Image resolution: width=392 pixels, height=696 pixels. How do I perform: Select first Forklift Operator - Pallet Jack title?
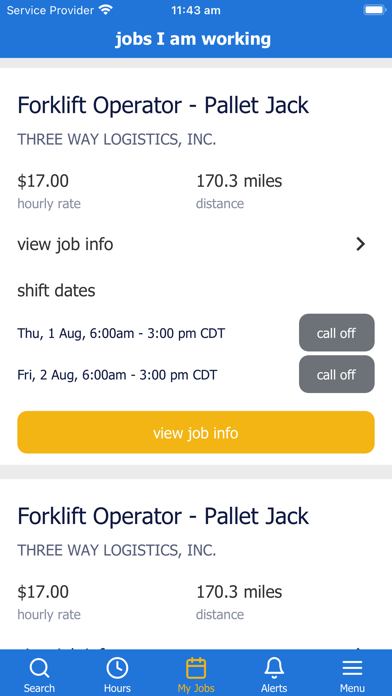163,106
